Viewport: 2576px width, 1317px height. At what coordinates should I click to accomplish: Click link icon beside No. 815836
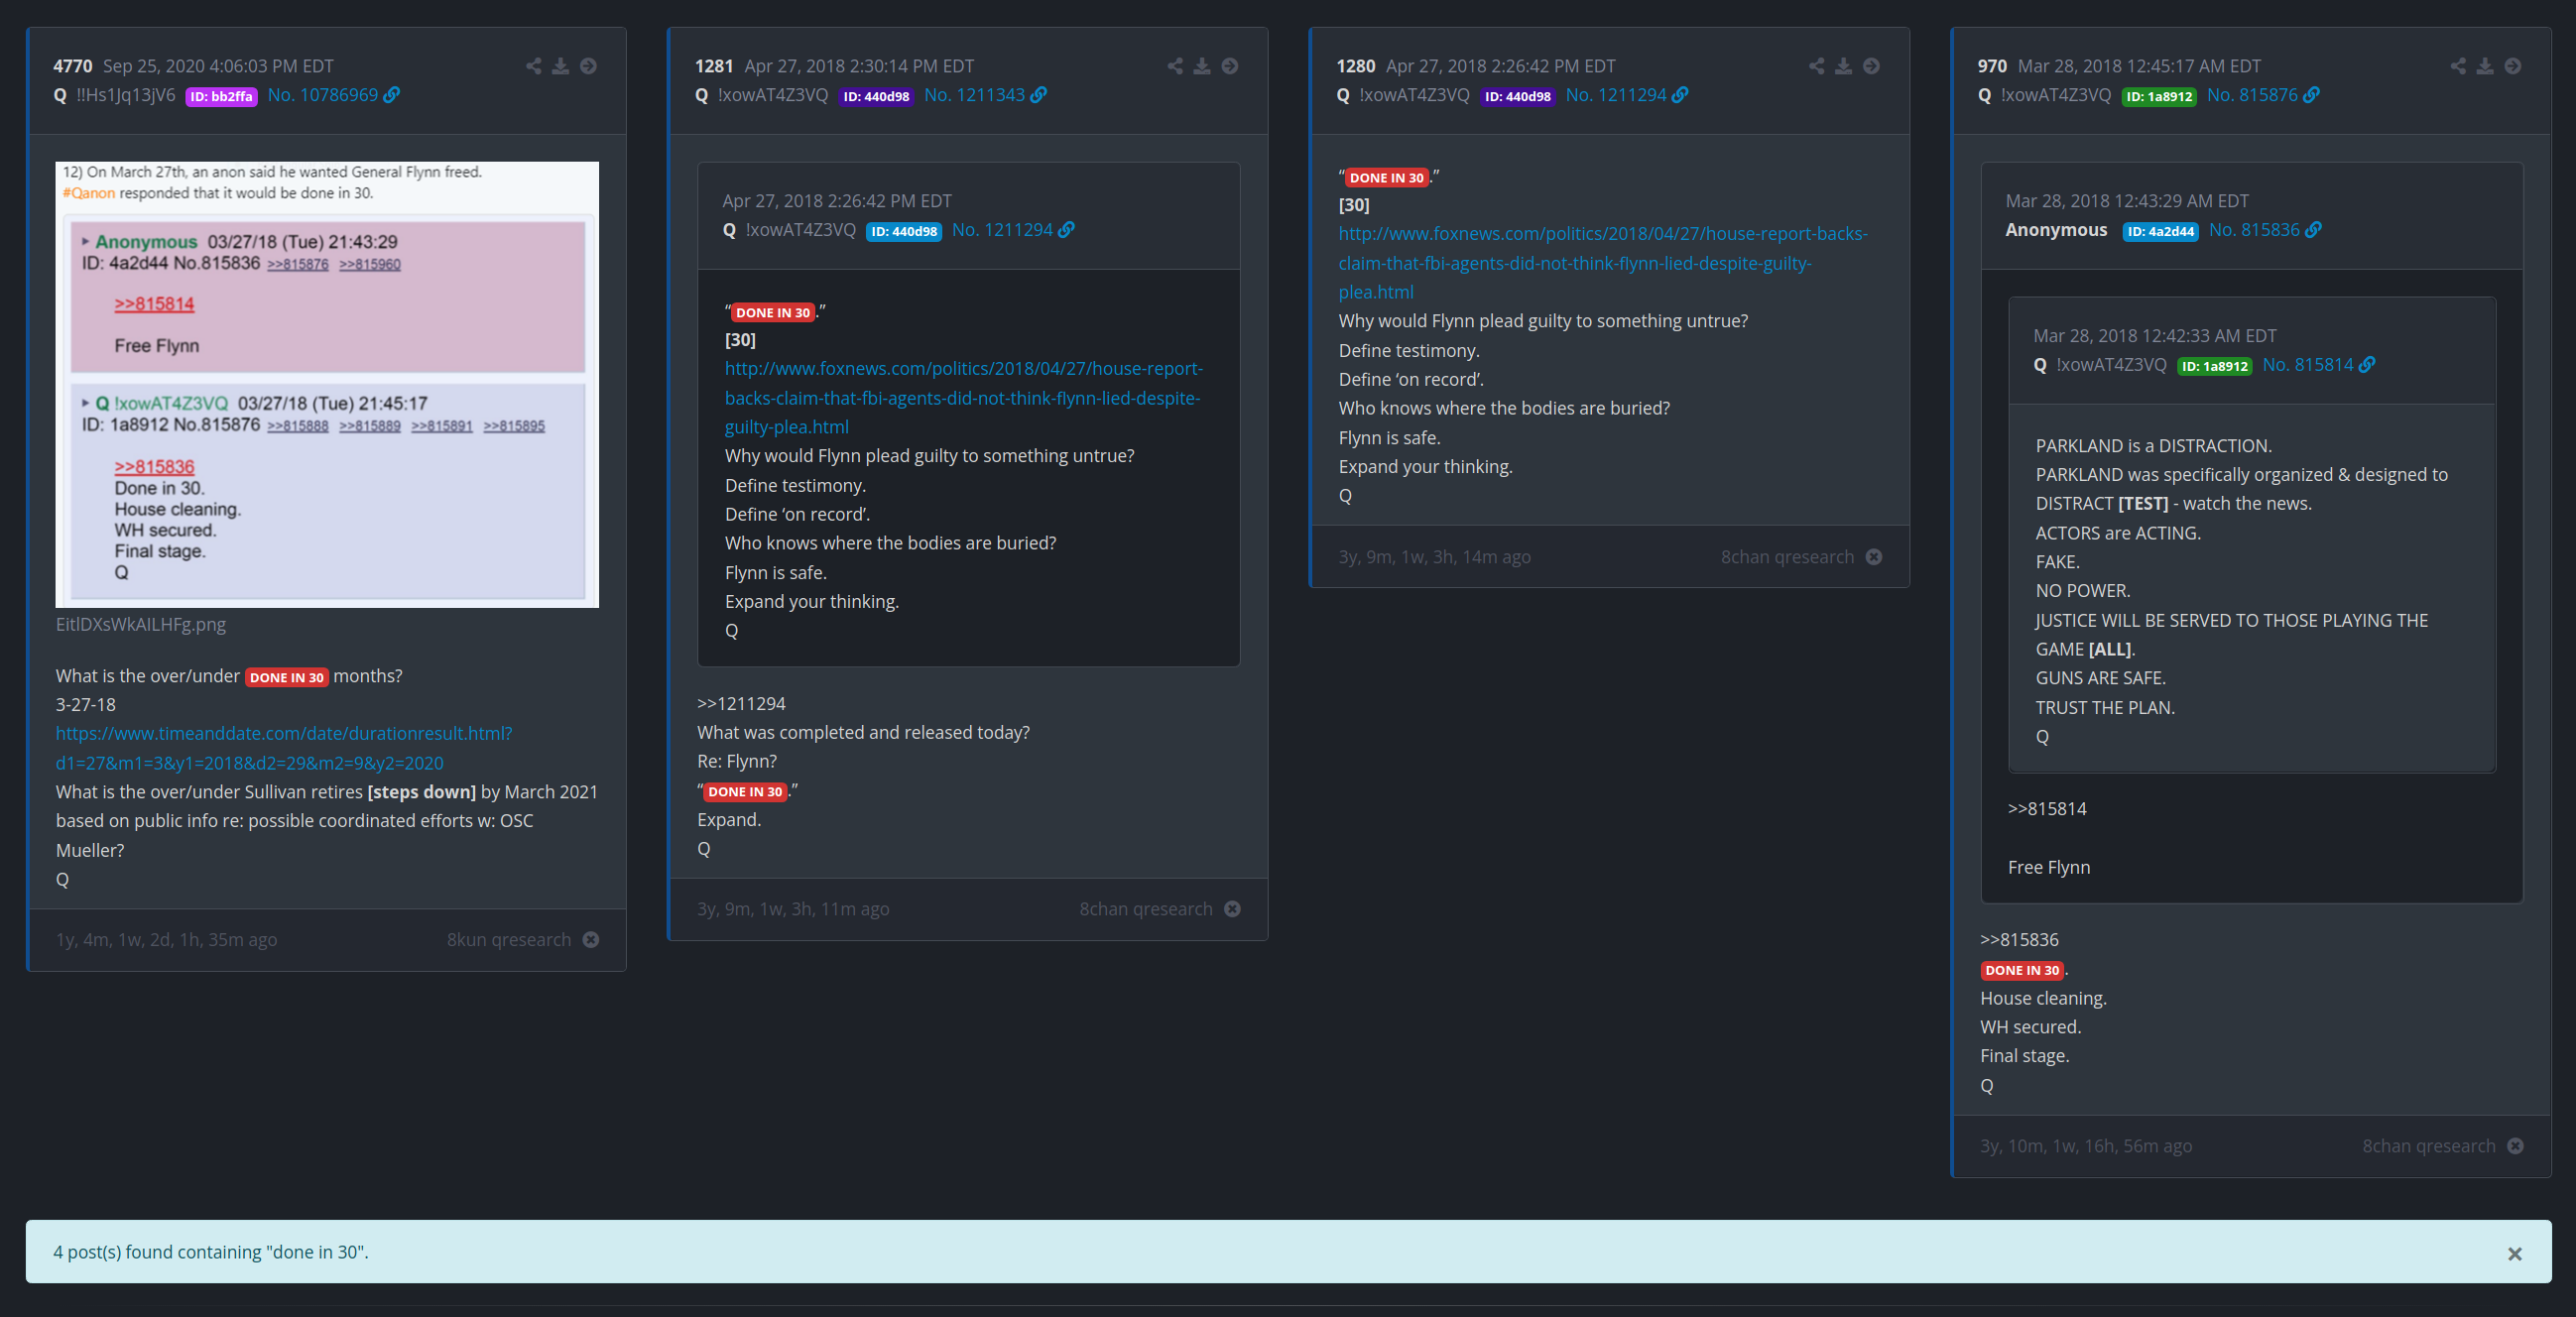(2313, 230)
